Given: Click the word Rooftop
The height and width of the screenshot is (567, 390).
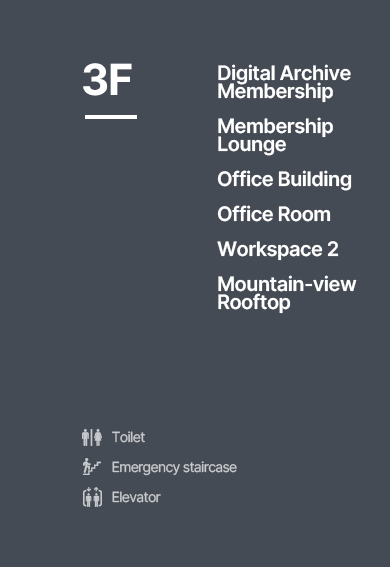Looking at the screenshot, I should [x=254, y=303].
